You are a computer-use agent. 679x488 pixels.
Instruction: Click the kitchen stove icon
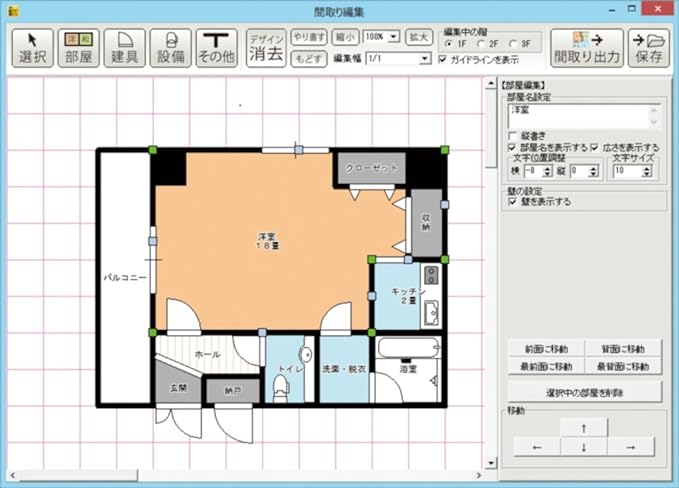click(x=431, y=275)
